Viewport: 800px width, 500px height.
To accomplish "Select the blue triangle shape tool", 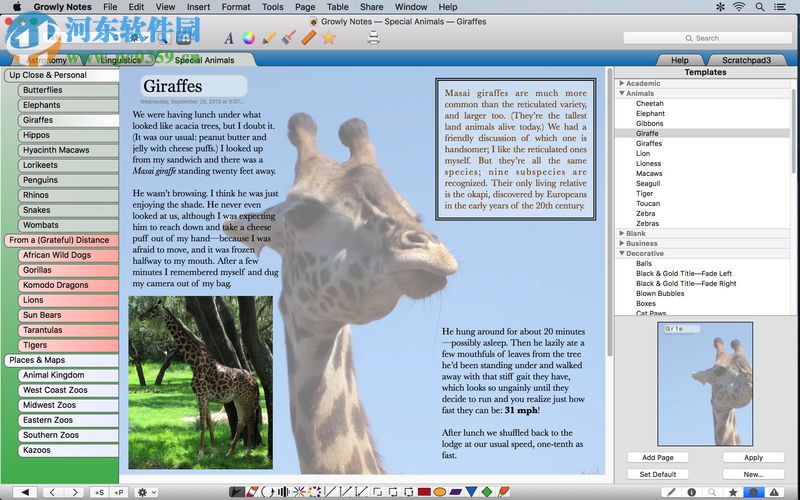I will point(471,492).
